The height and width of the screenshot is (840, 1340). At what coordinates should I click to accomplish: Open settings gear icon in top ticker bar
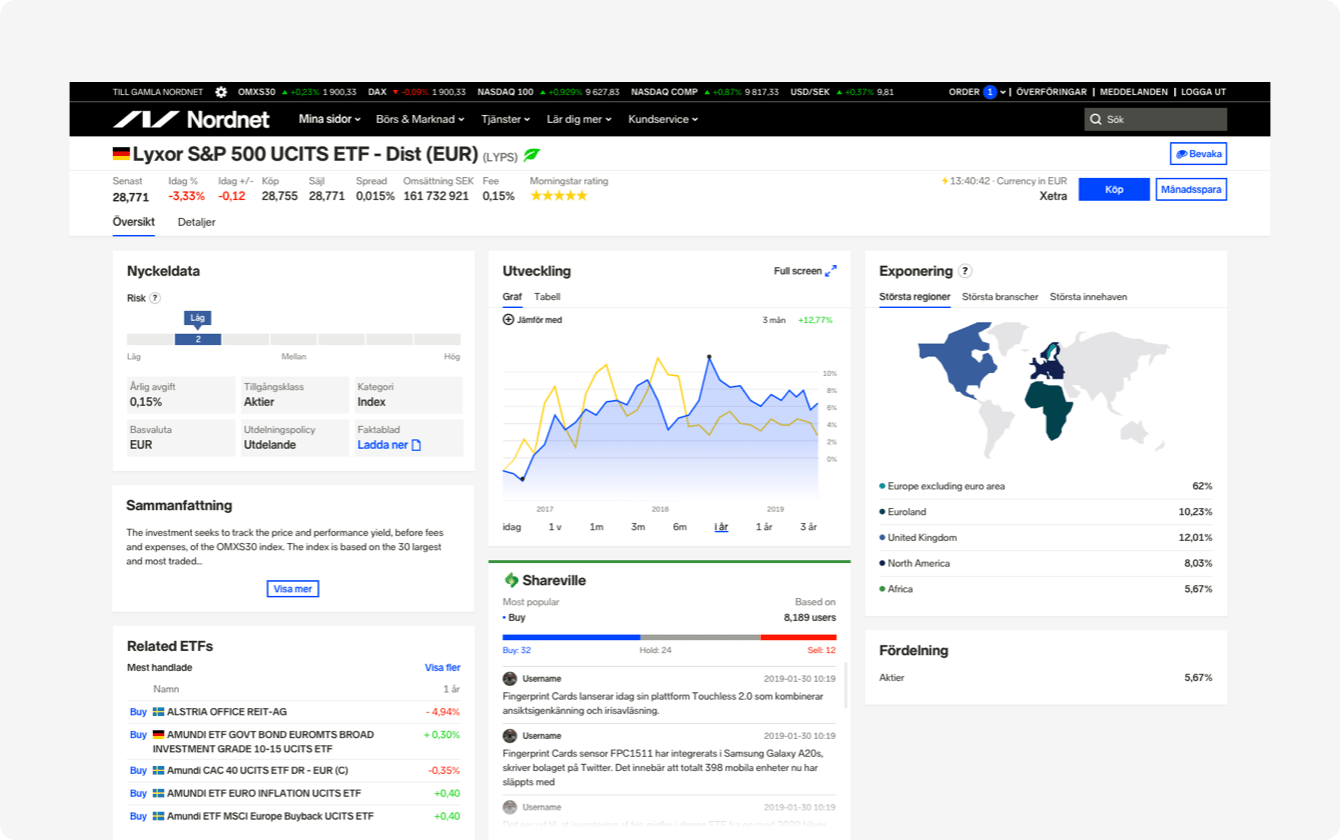(x=221, y=92)
